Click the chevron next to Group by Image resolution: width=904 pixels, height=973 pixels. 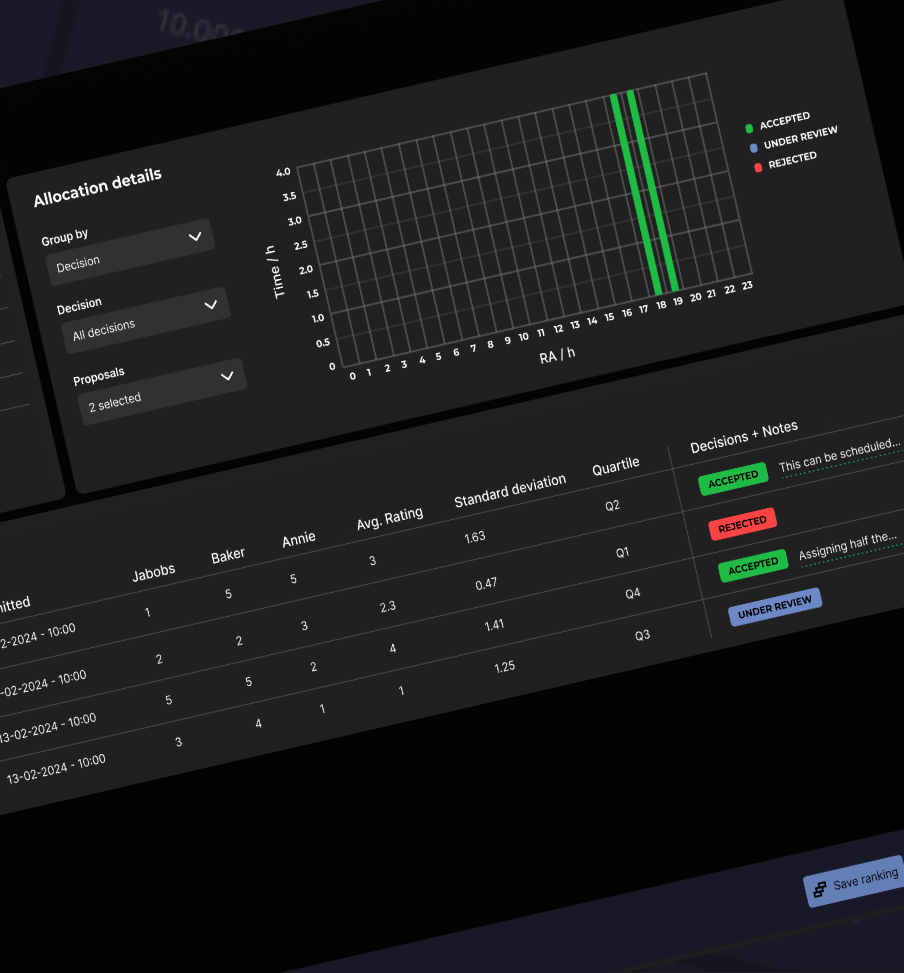(195, 237)
